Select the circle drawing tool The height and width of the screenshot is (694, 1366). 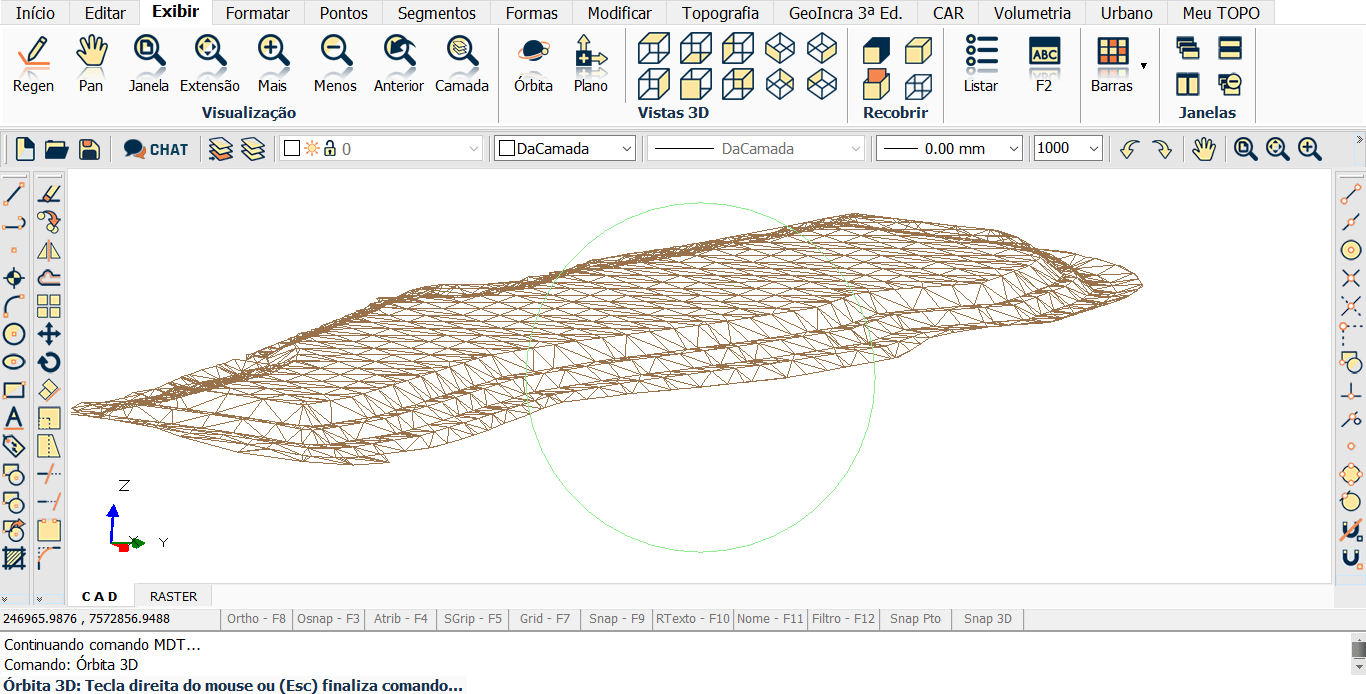coord(14,334)
